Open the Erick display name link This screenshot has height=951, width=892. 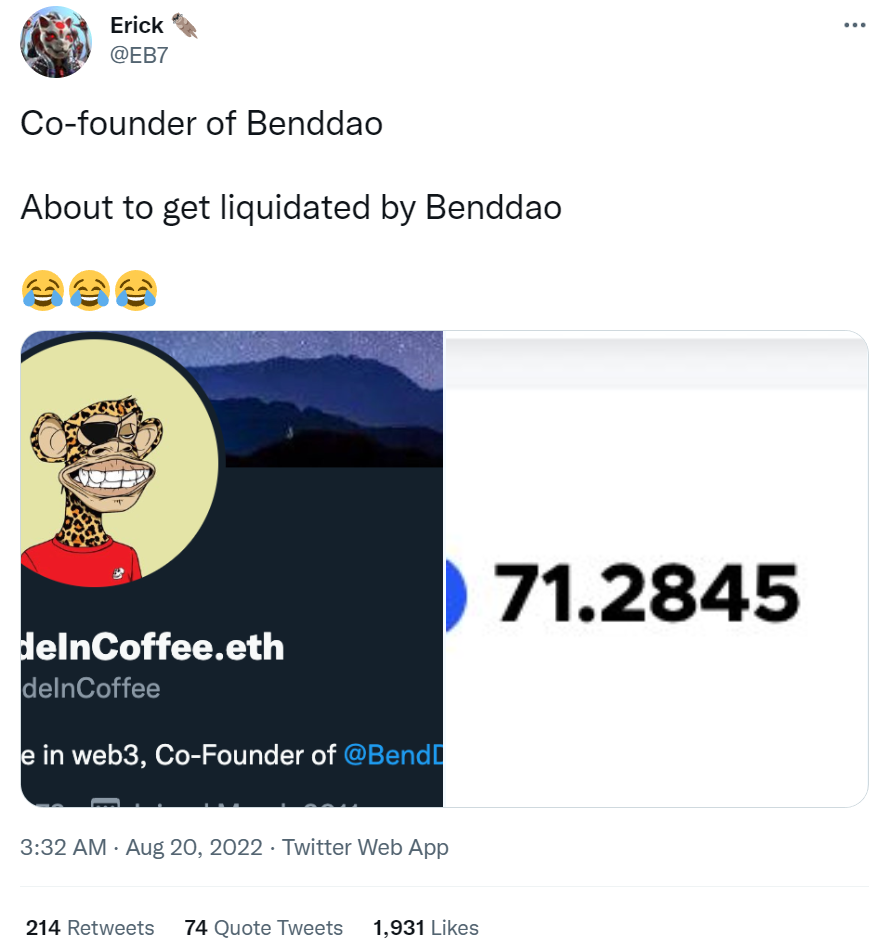point(137,26)
